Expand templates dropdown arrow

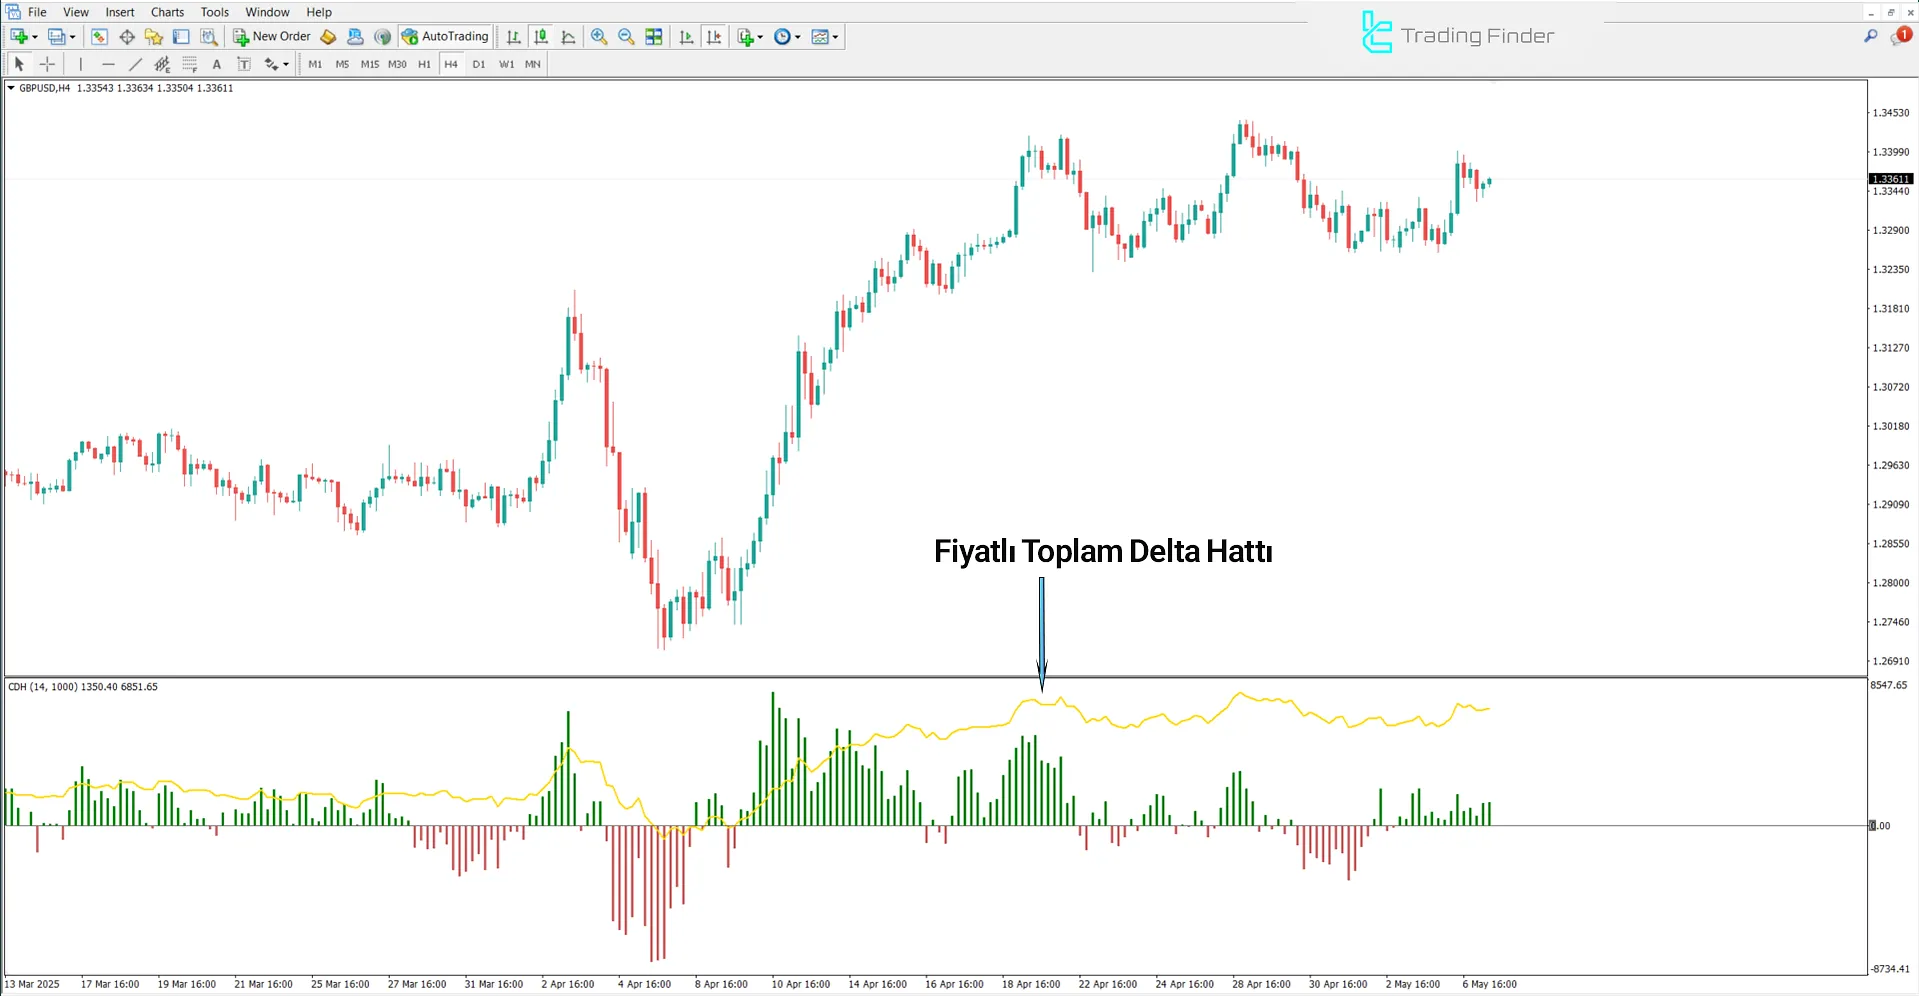(835, 37)
